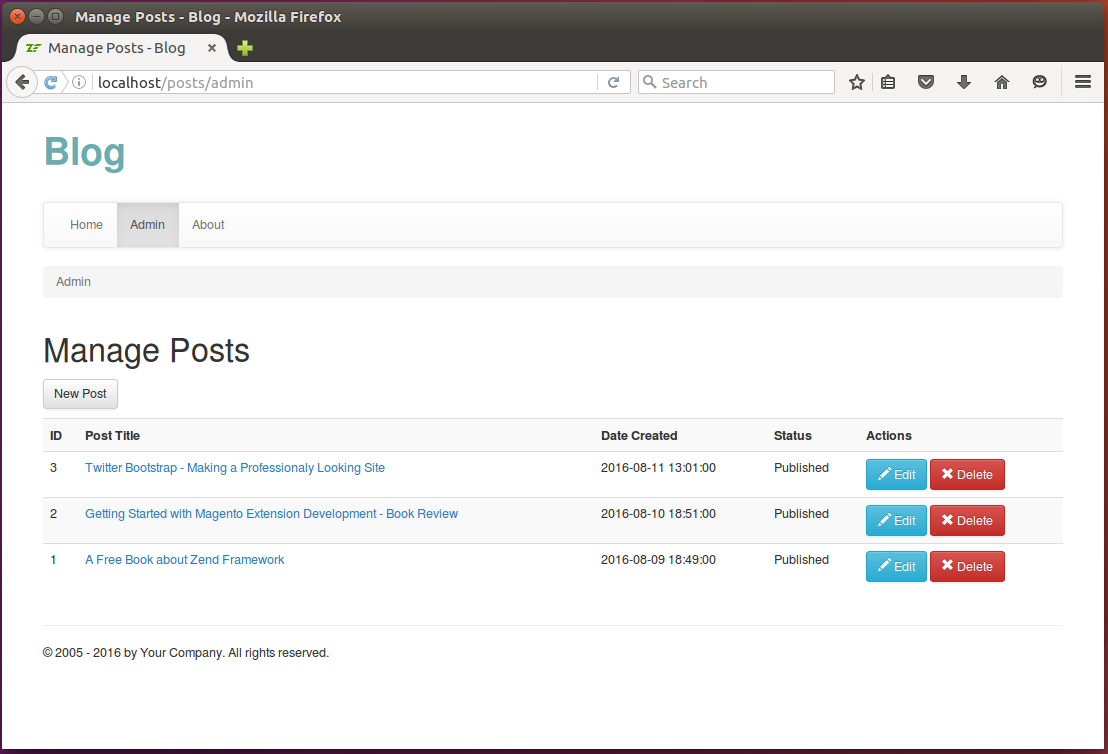Select date 2016-08-09 18:49:00 cell
1108x754 pixels.
tap(658, 560)
